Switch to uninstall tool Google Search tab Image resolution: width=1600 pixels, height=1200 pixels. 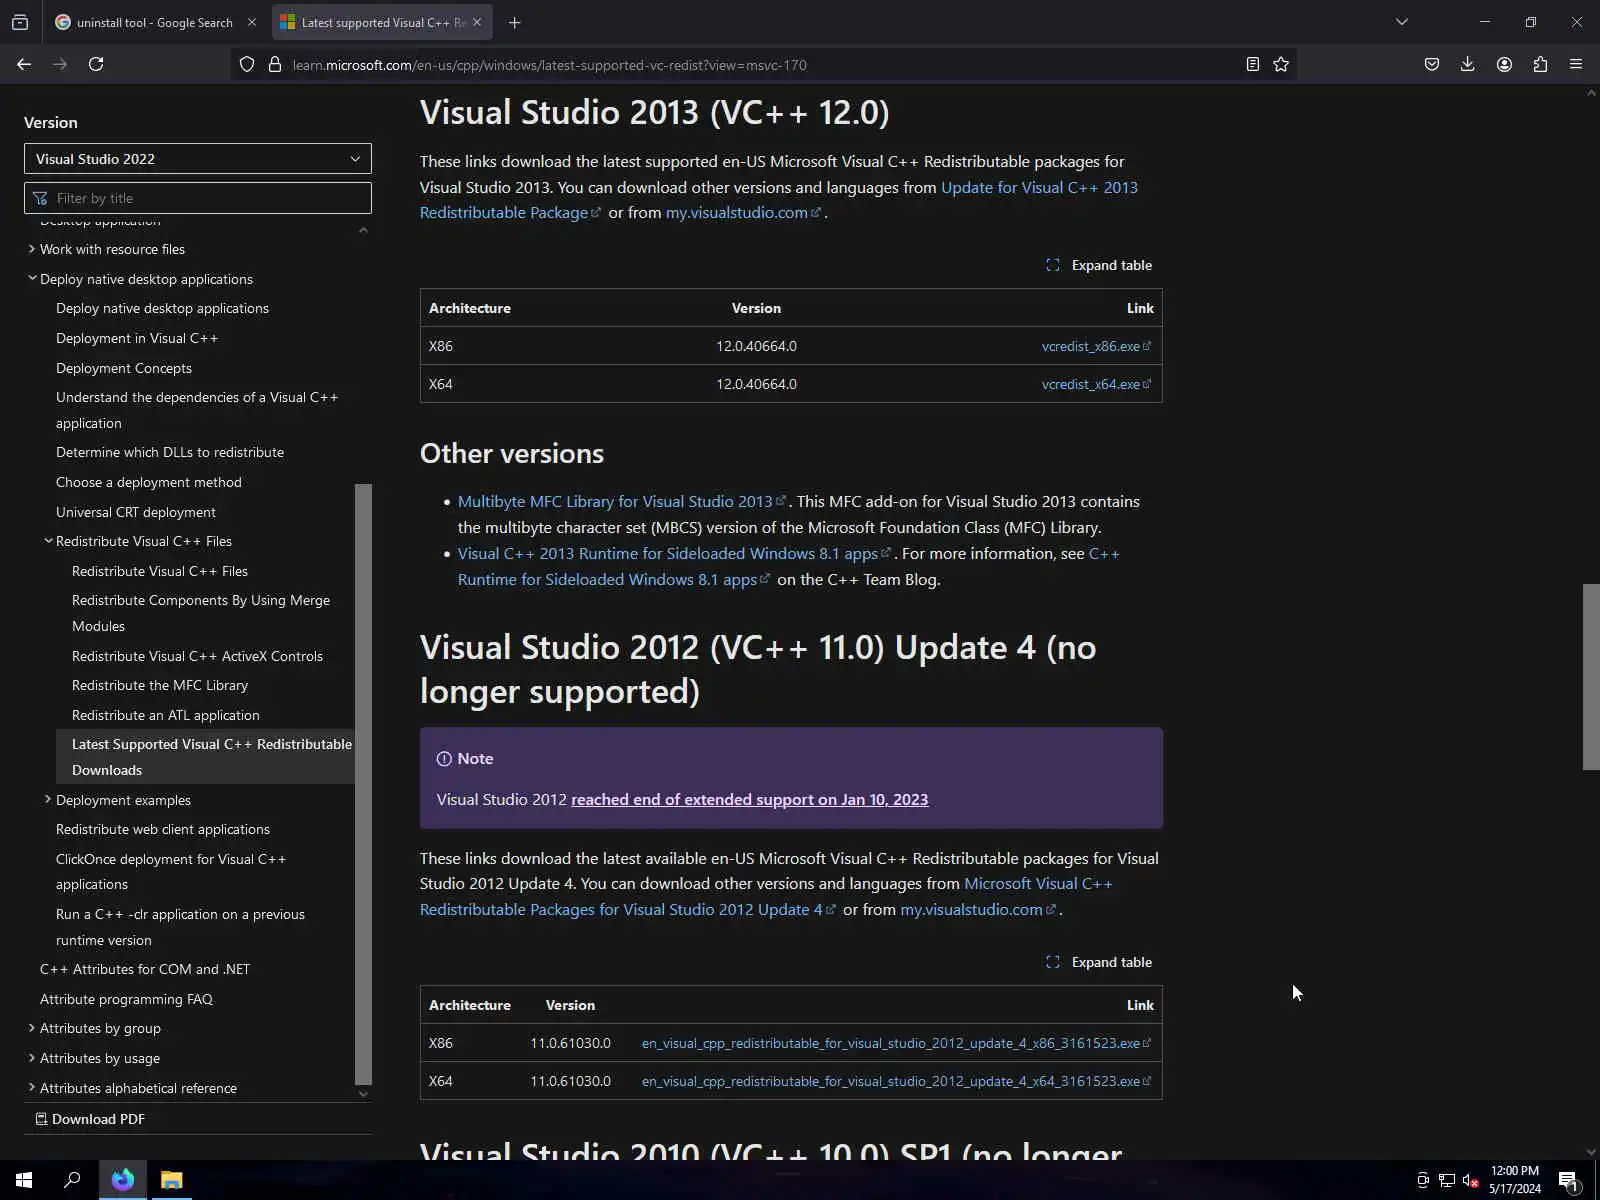point(155,22)
